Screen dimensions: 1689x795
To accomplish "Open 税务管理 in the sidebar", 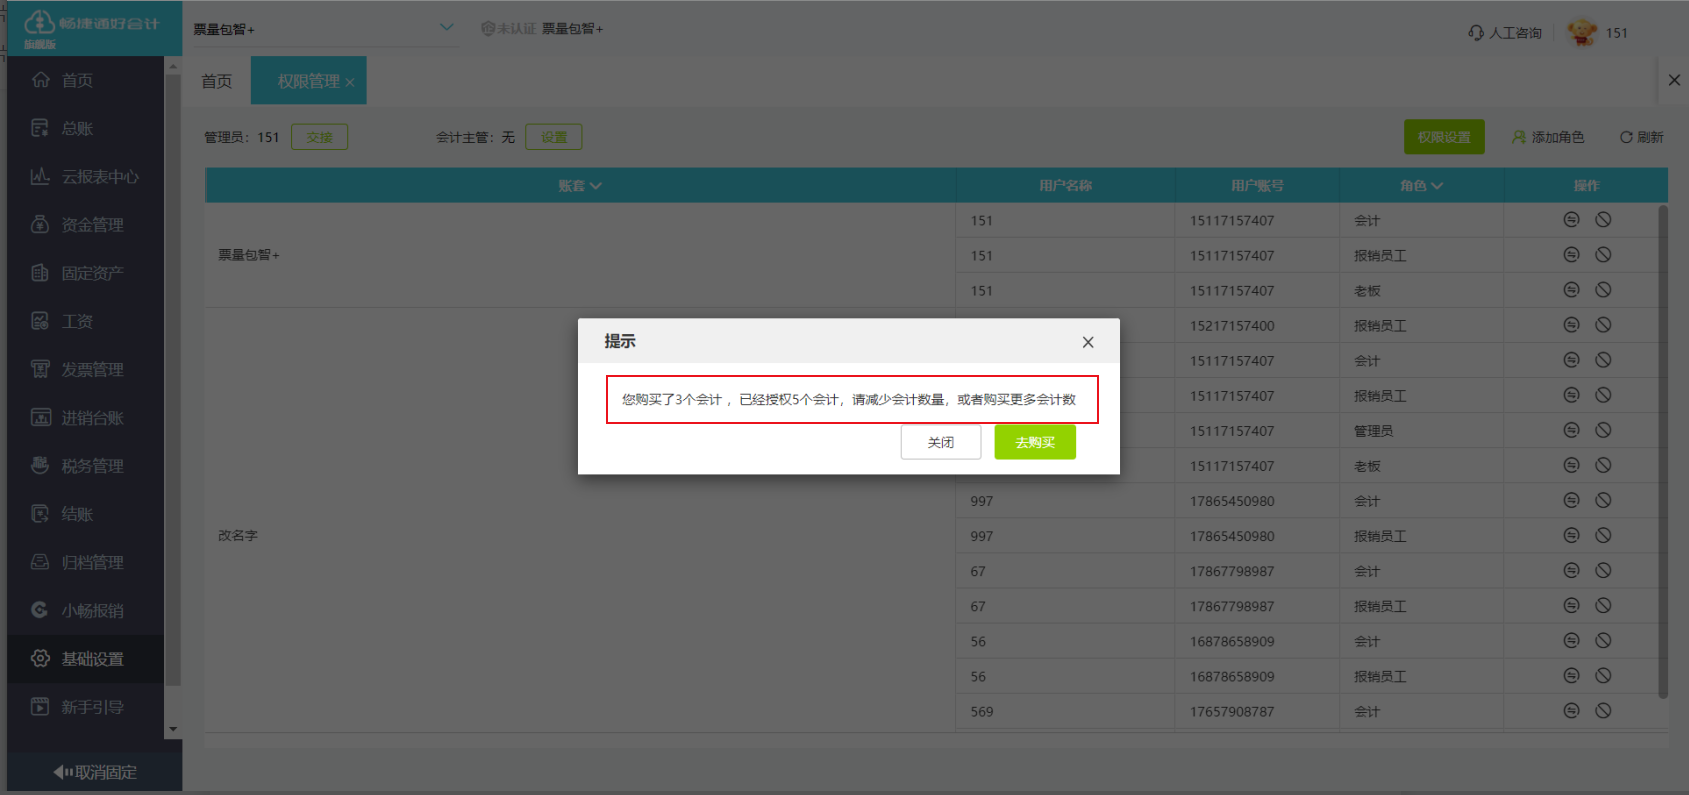I will click(x=92, y=466).
